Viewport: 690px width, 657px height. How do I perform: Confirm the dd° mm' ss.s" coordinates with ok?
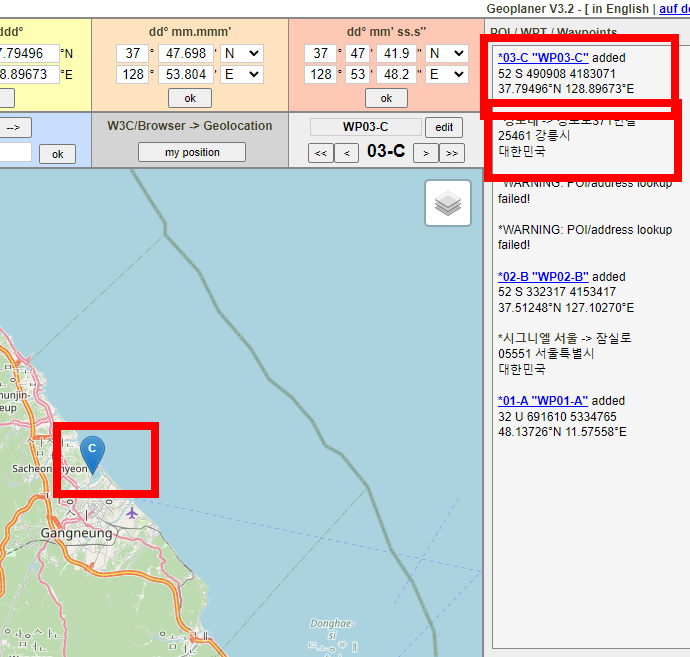[x=386, y=98]
